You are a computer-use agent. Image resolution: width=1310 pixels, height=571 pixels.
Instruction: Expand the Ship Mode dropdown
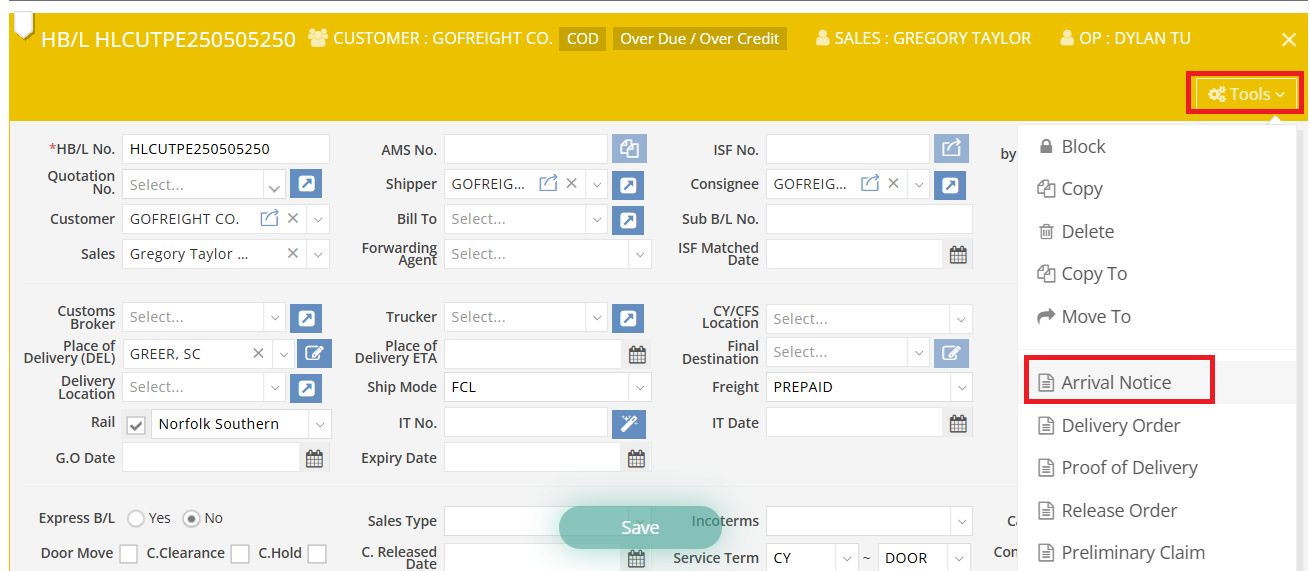click(548, 387)
